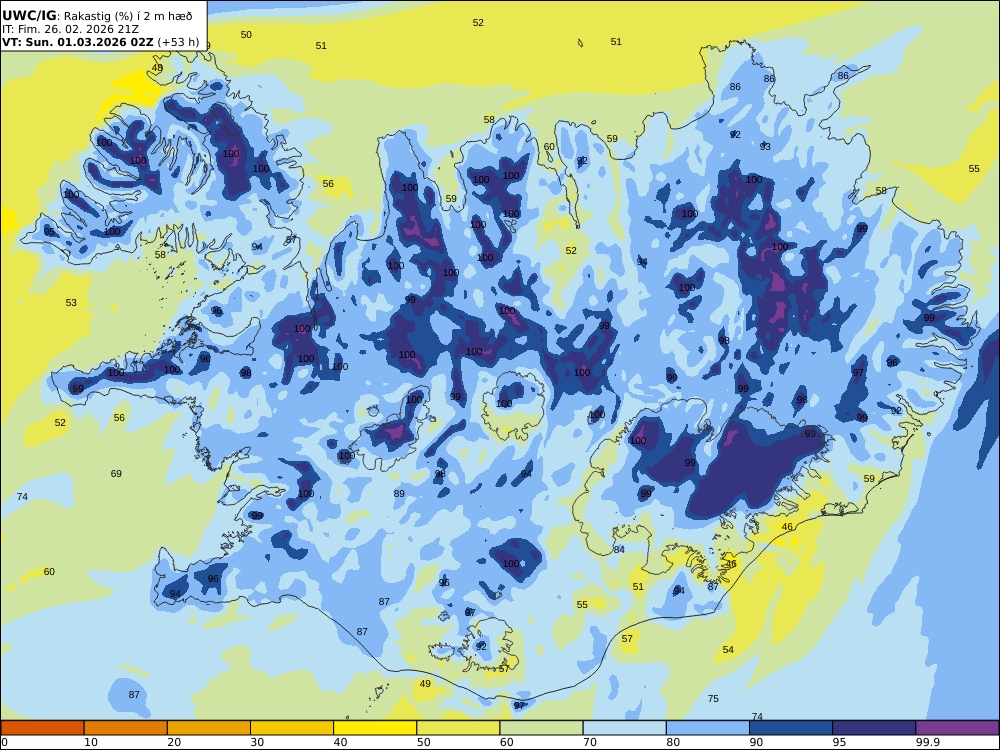
Task: Click the '90' legend tick label
Action: click(x=756, y=742)
